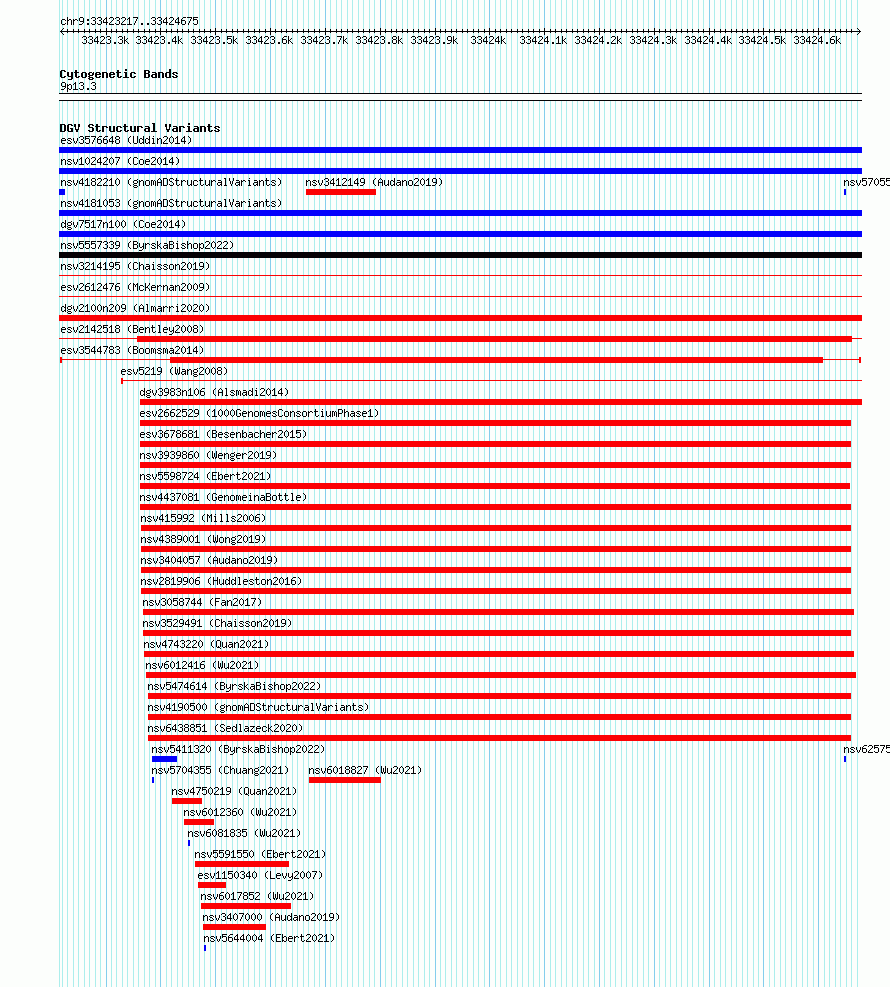Click the short blue nsv5411320 variant bar
The width and height of the screenshot is (890, 987).
(x=164, y=759)
